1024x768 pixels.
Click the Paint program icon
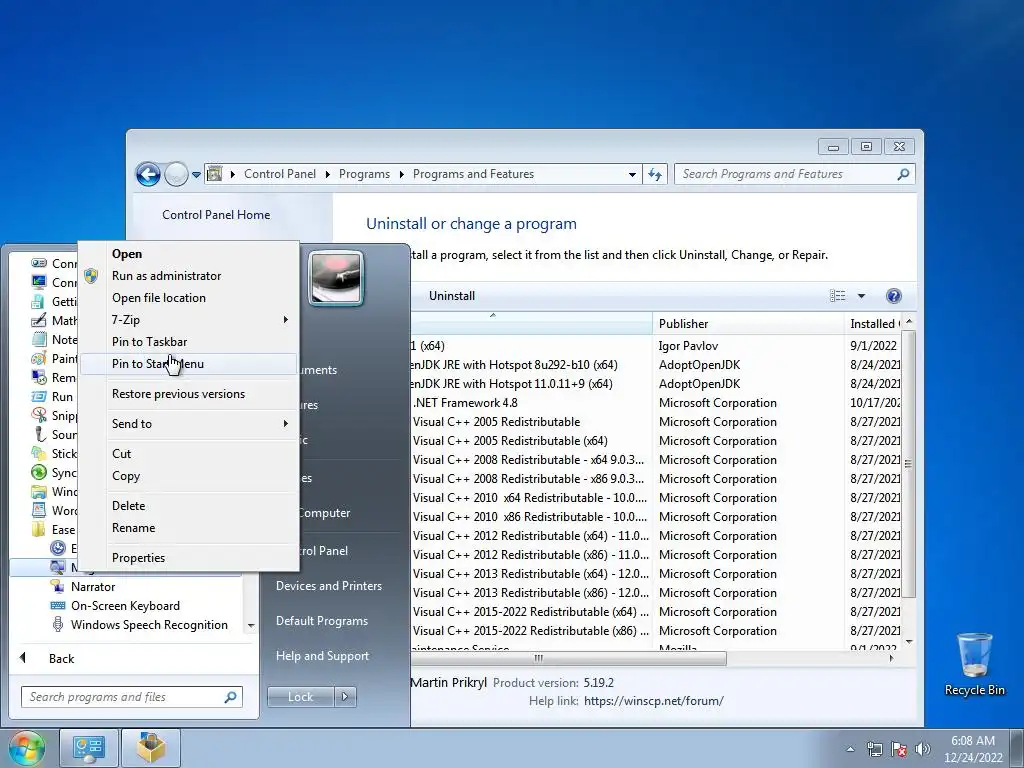click(x=39, y=359)
